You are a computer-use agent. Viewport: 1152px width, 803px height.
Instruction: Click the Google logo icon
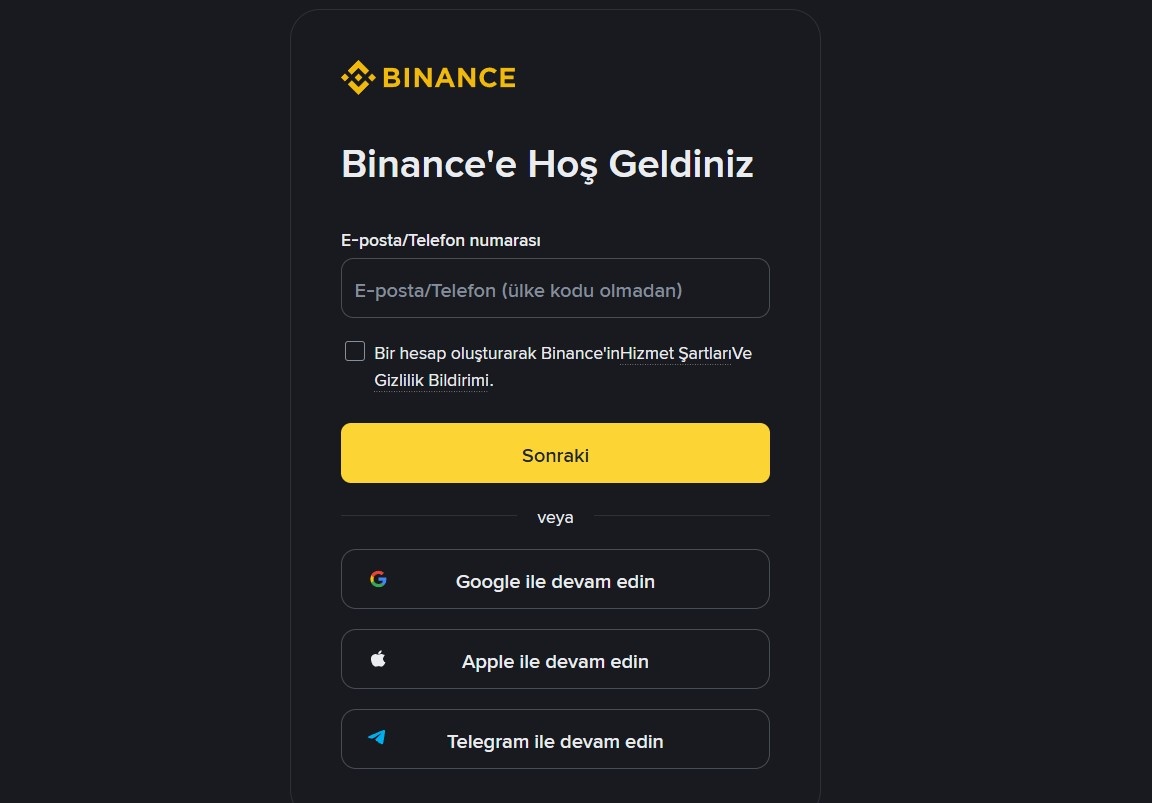click(x=378, y=579)
